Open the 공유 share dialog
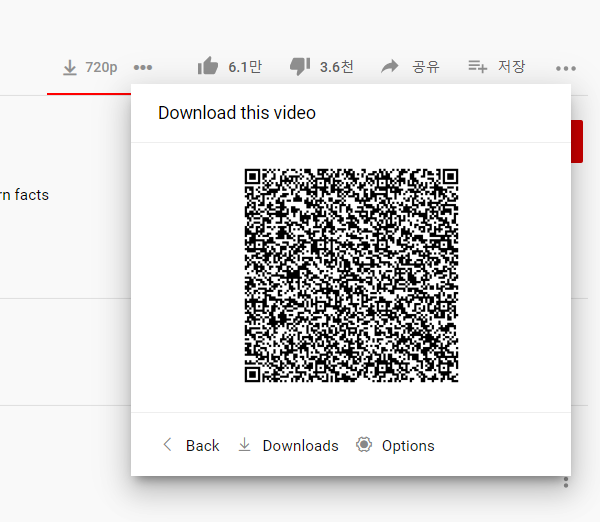Viewport: 600px width, 522px height. click(x=426, y=67)
